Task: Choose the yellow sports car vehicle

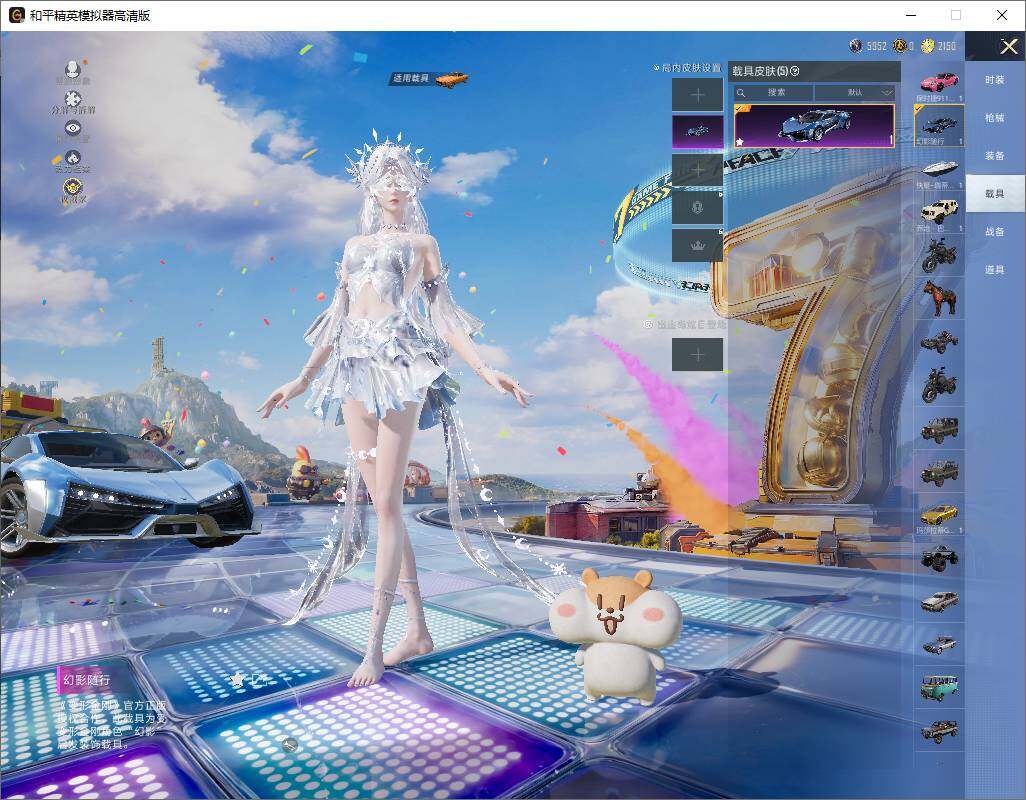Action: click(x=939, y=514)
